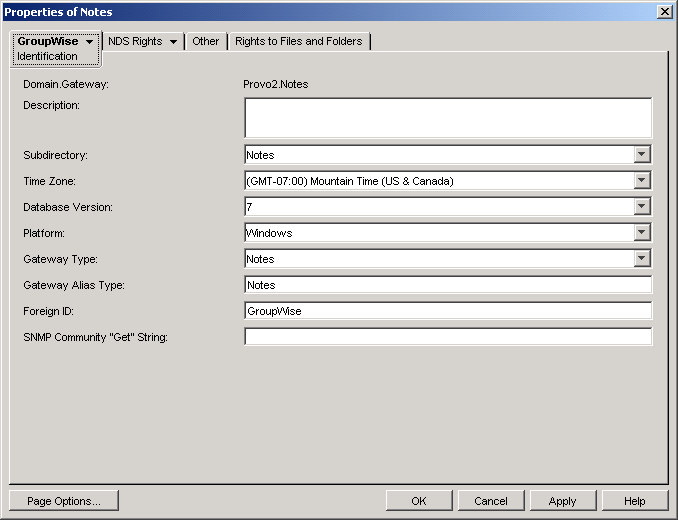The image size is (678, 520).
Task: Click the Description label
Action: coord(51,105)
